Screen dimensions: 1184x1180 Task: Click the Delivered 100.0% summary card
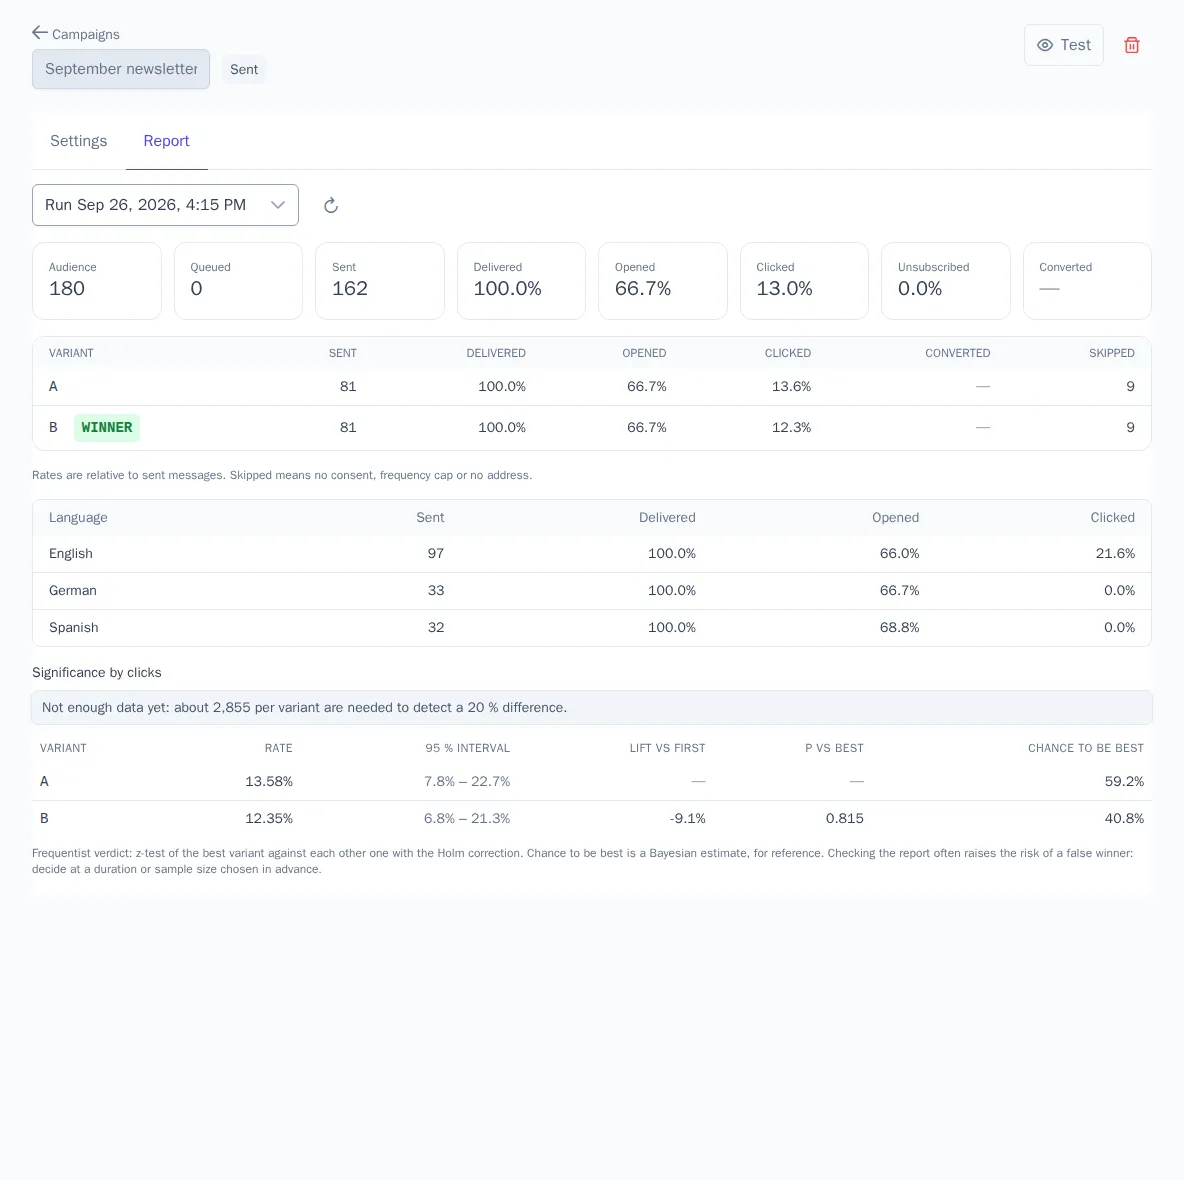tap(521, 281)
